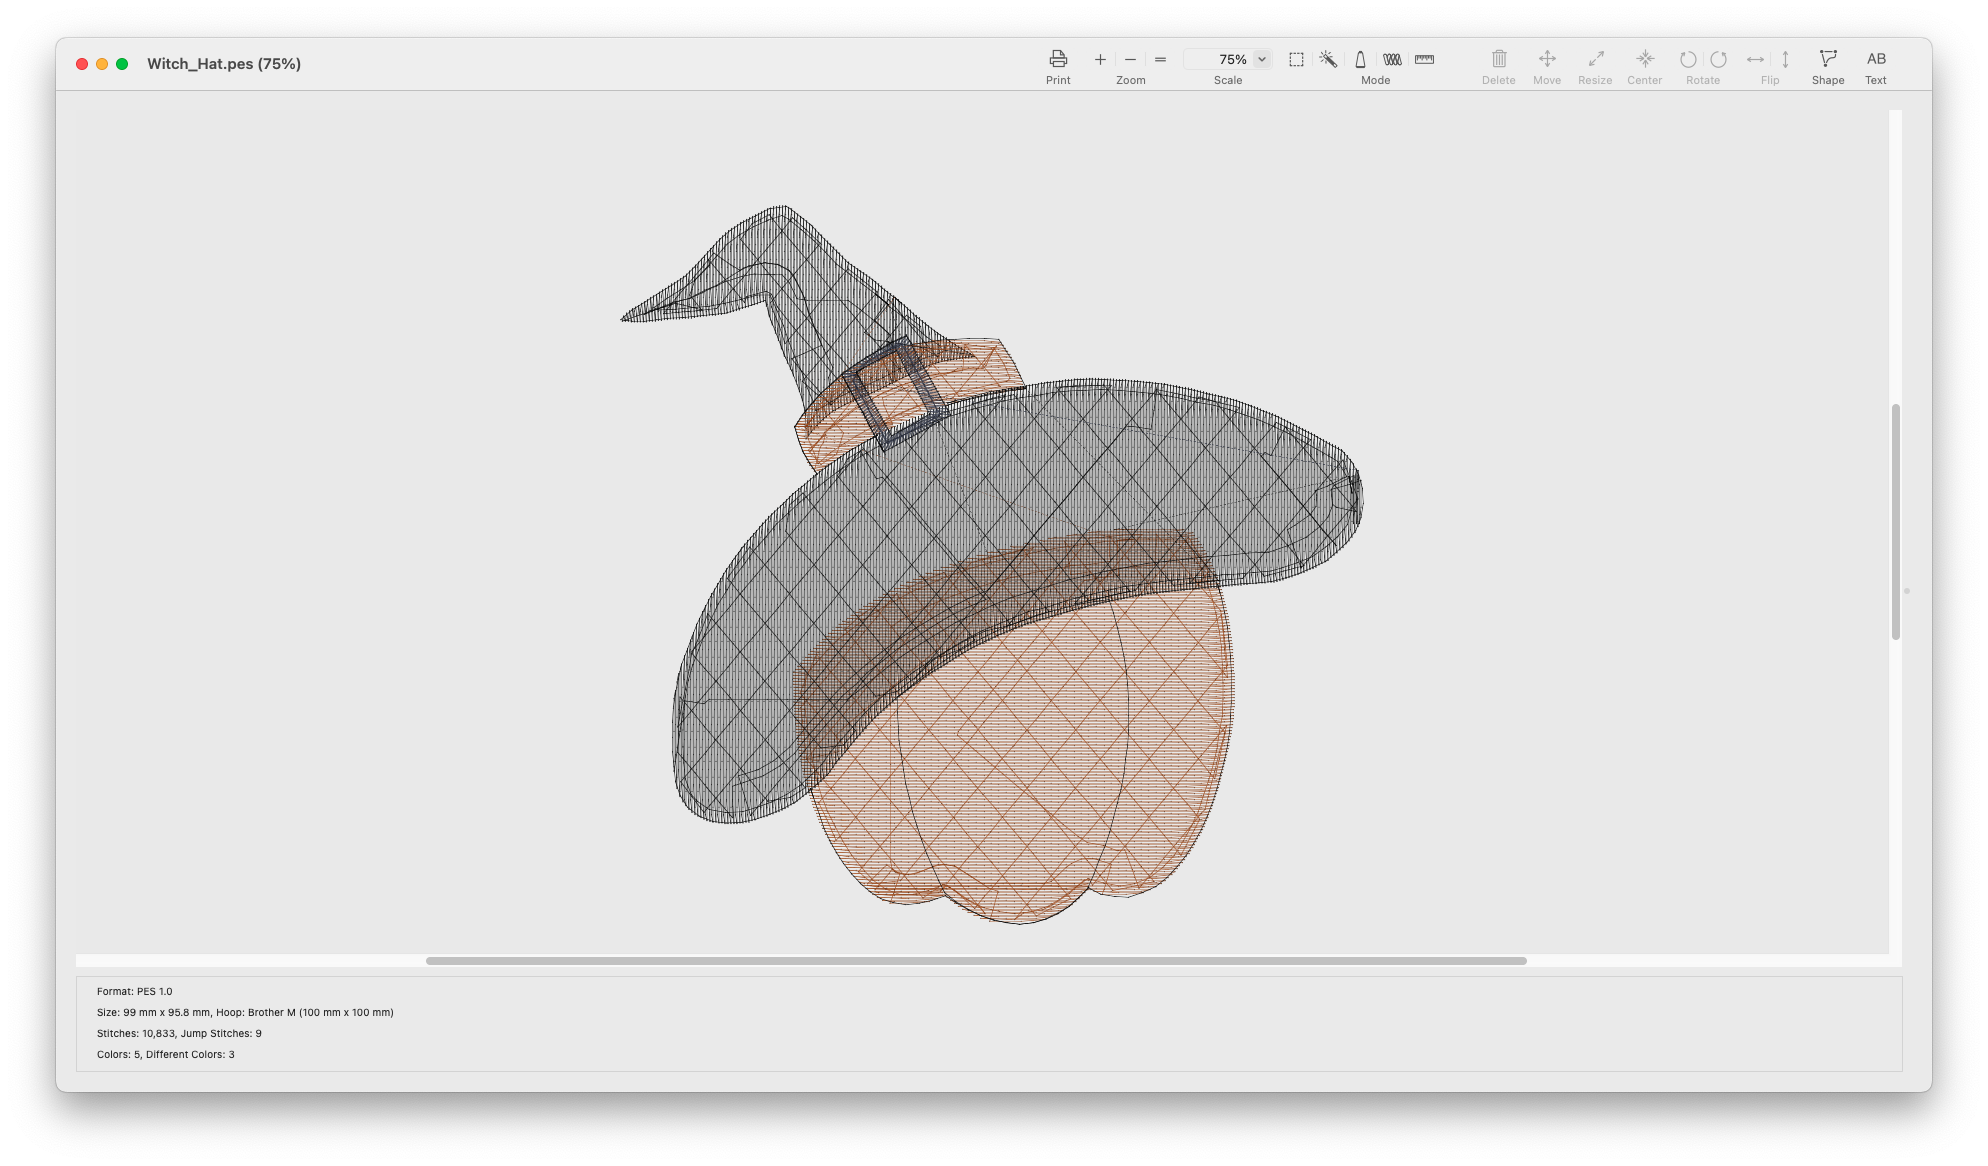Flip the design horizontally
The width and height of the screenshot is (1988, 1166).
coord(1755,60)
